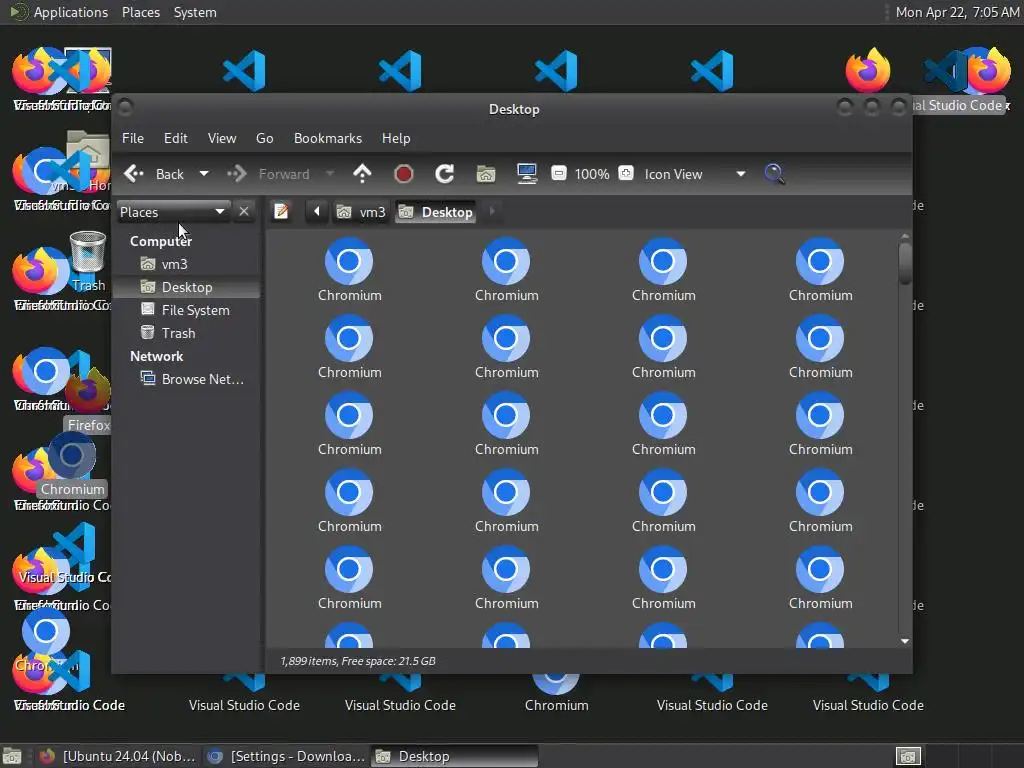Select Trash icon on the desktop
This screenshot has height=768, width=1024.
(88, 261)
